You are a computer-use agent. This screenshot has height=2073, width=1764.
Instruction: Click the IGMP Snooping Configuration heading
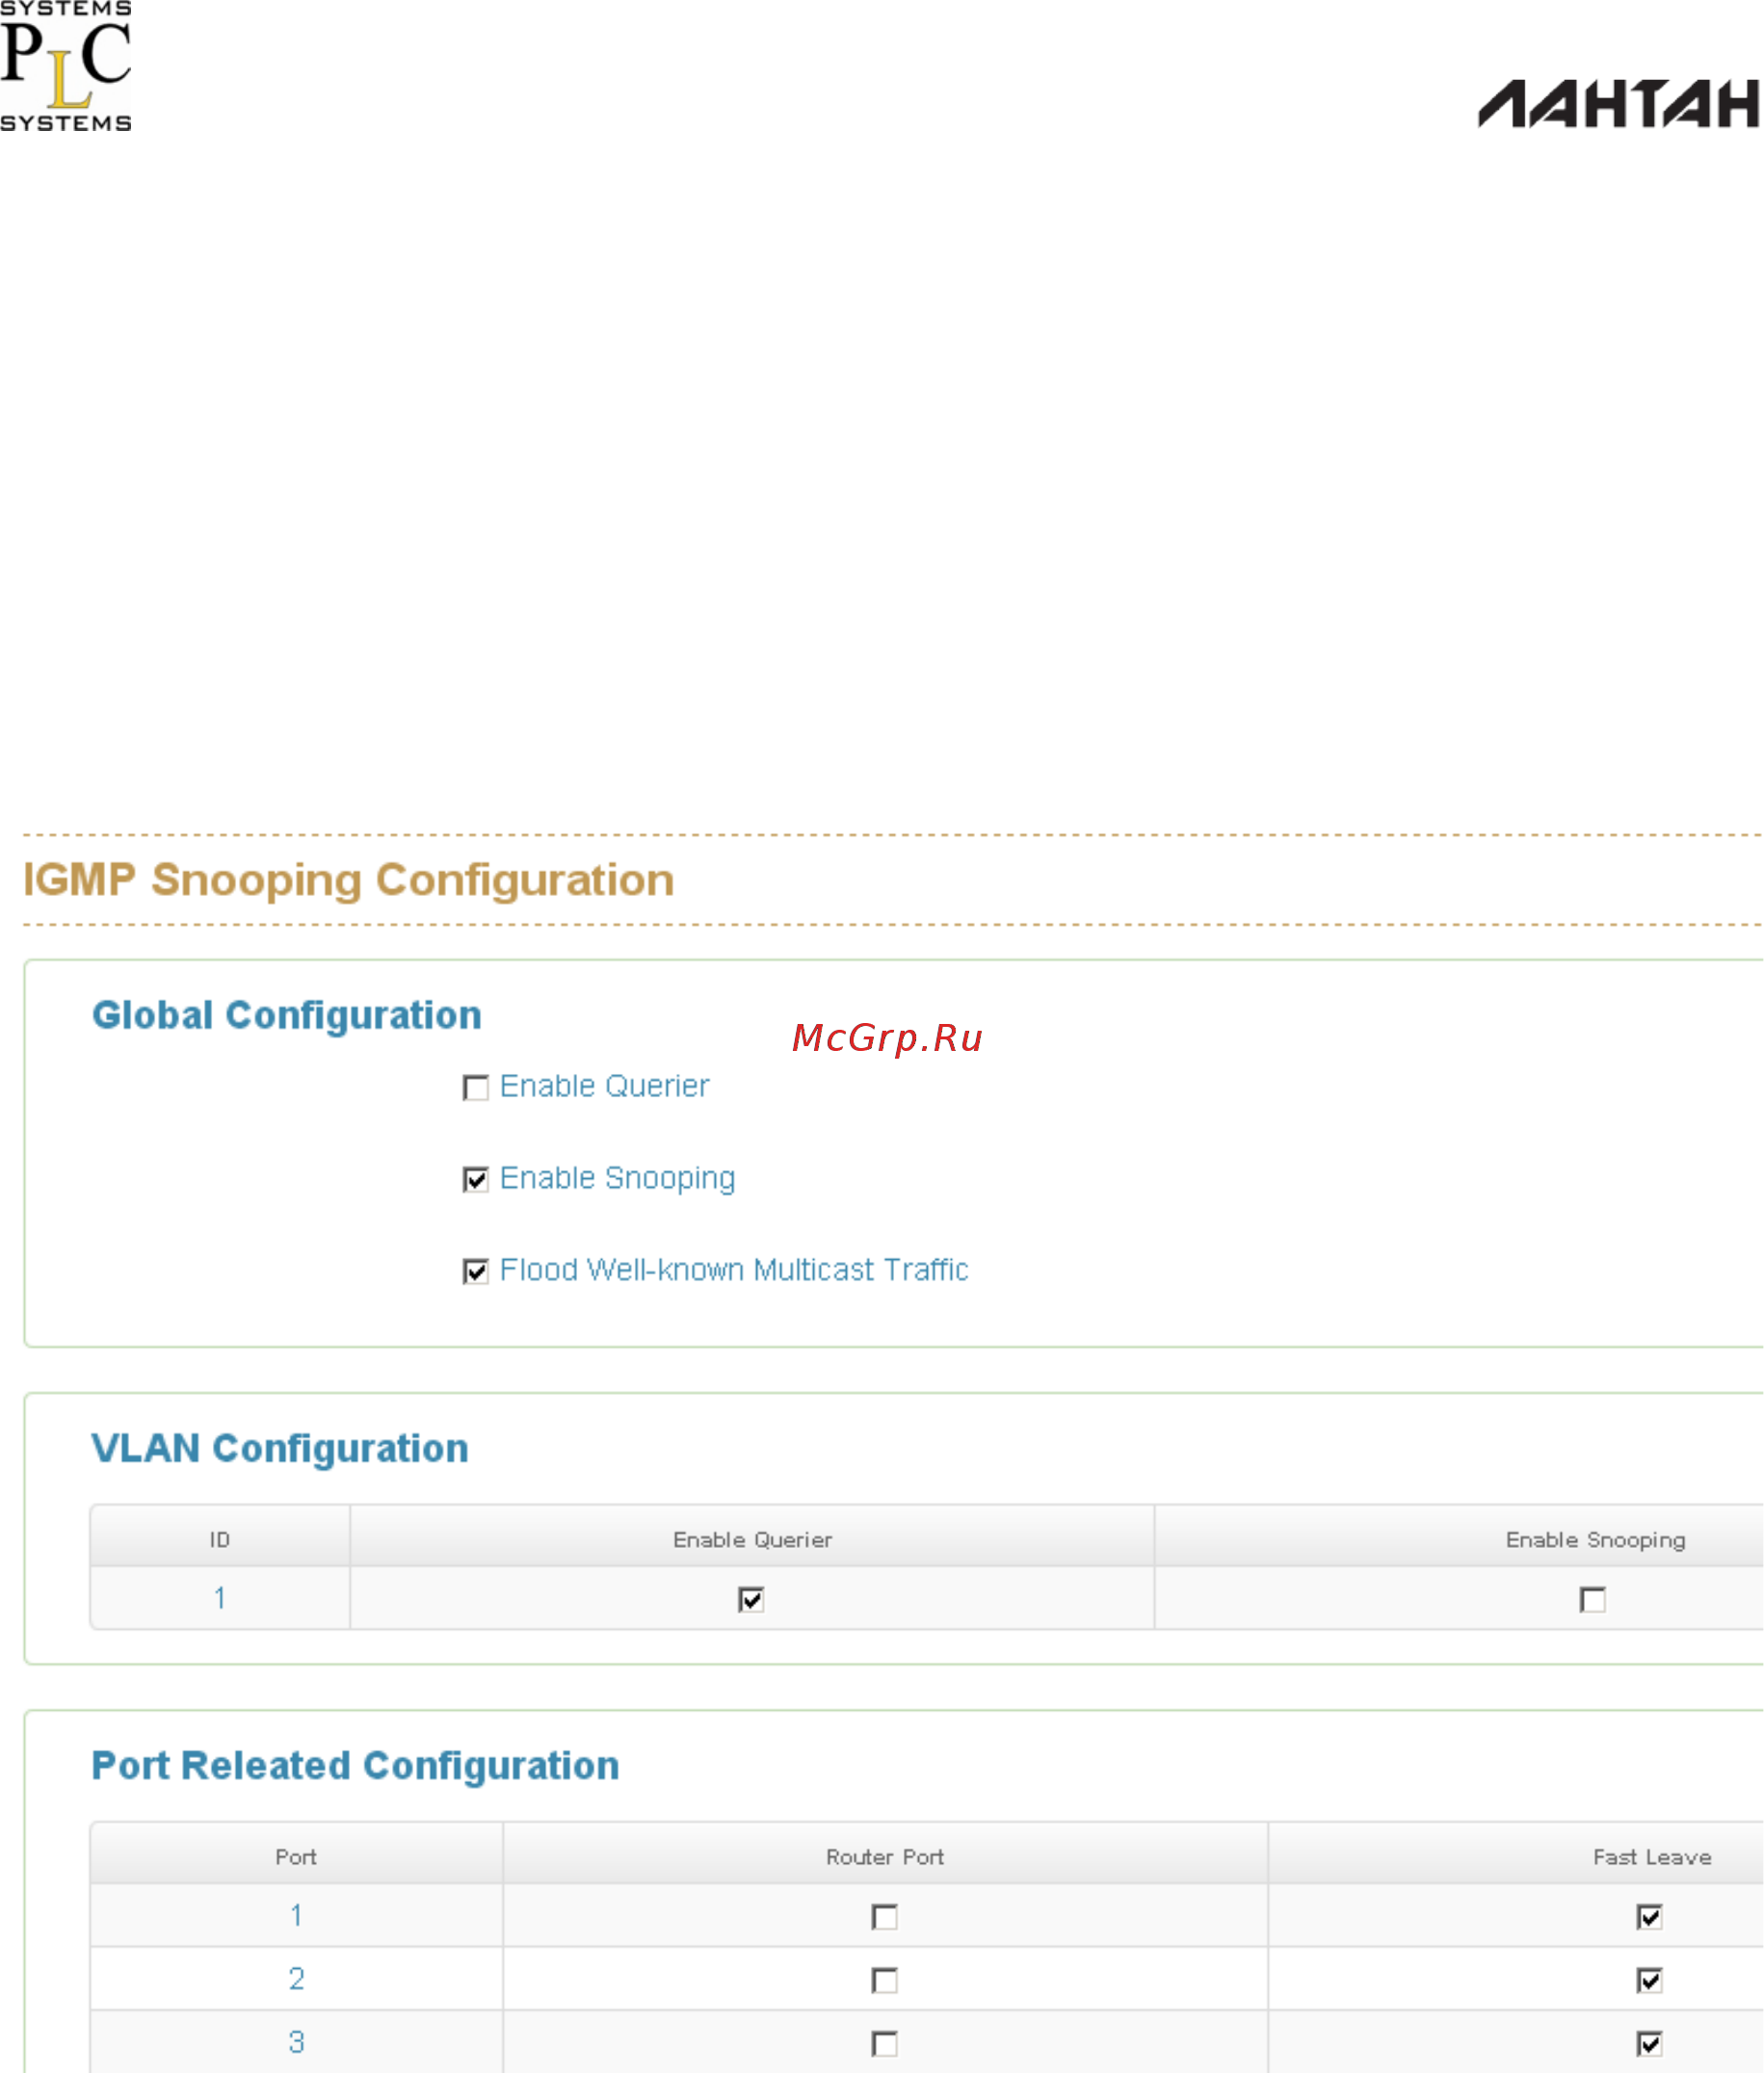tap(348, 881)
